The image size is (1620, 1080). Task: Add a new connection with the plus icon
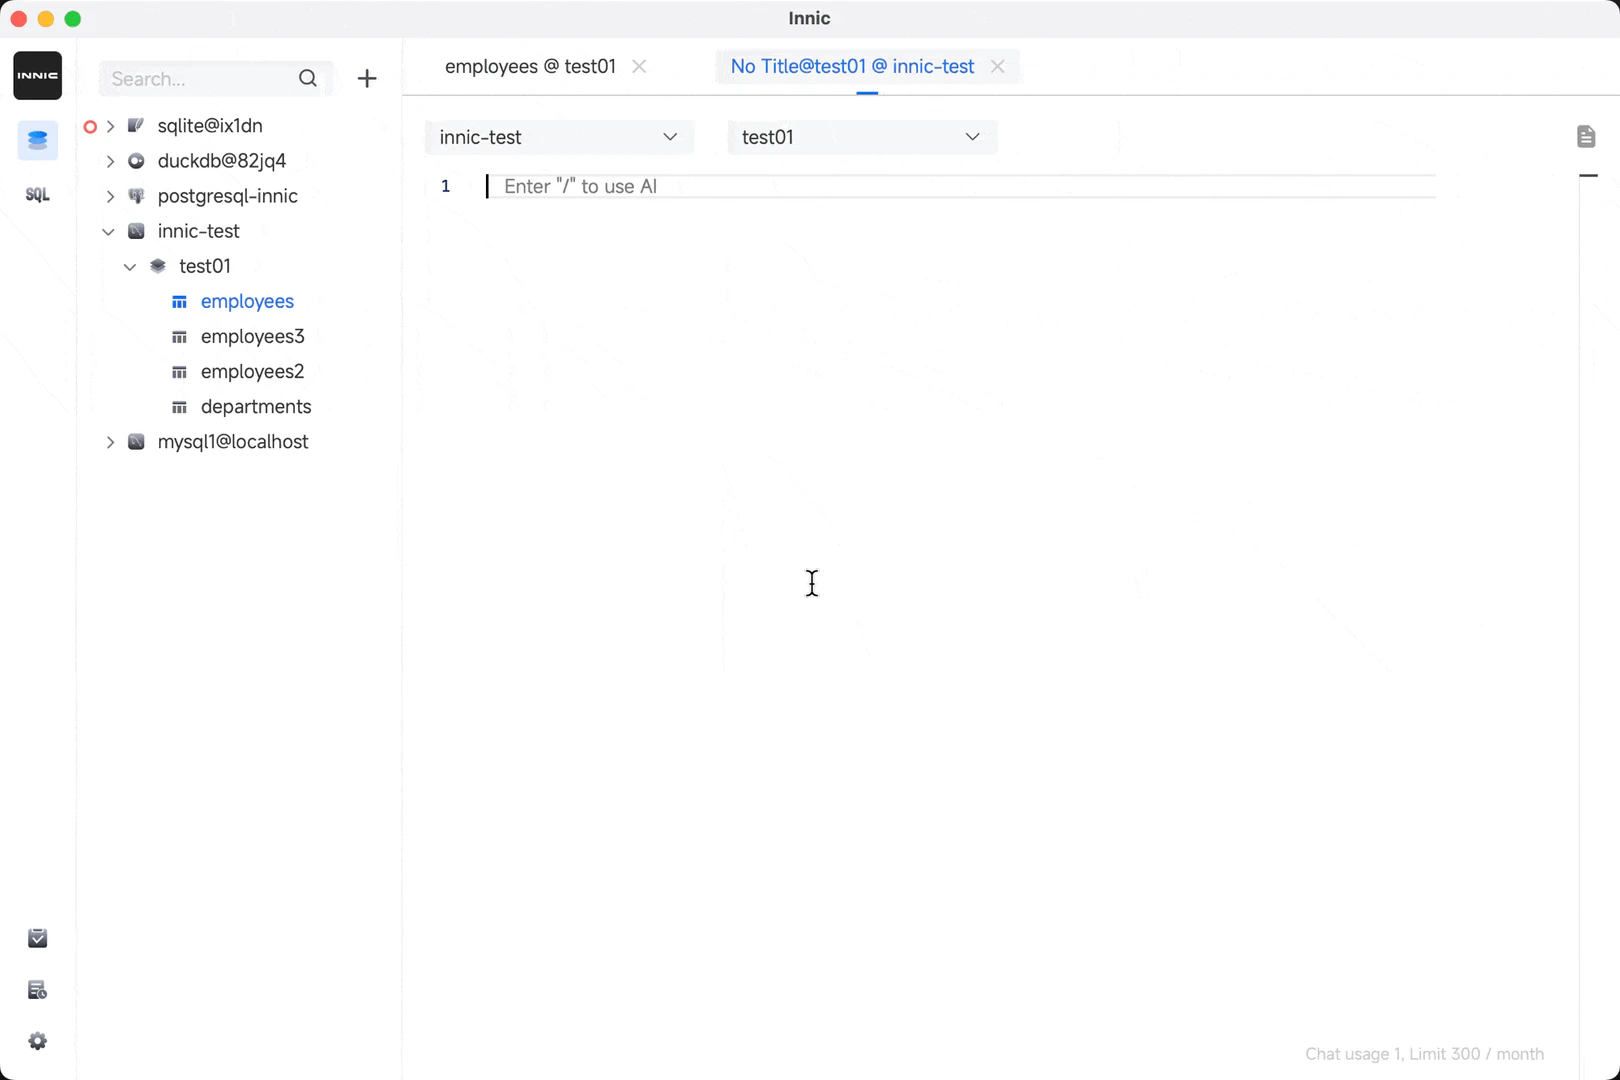(x=366, y=78)
